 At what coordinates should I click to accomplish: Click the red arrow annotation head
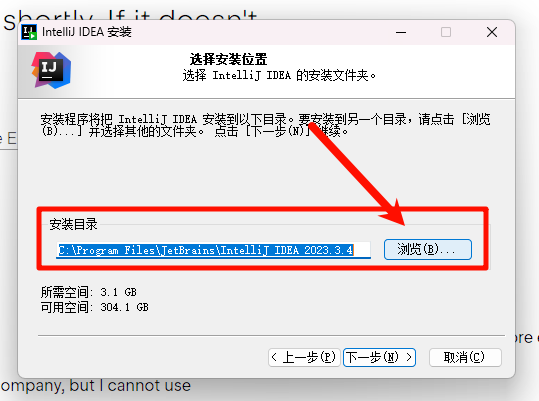(394, 212)
